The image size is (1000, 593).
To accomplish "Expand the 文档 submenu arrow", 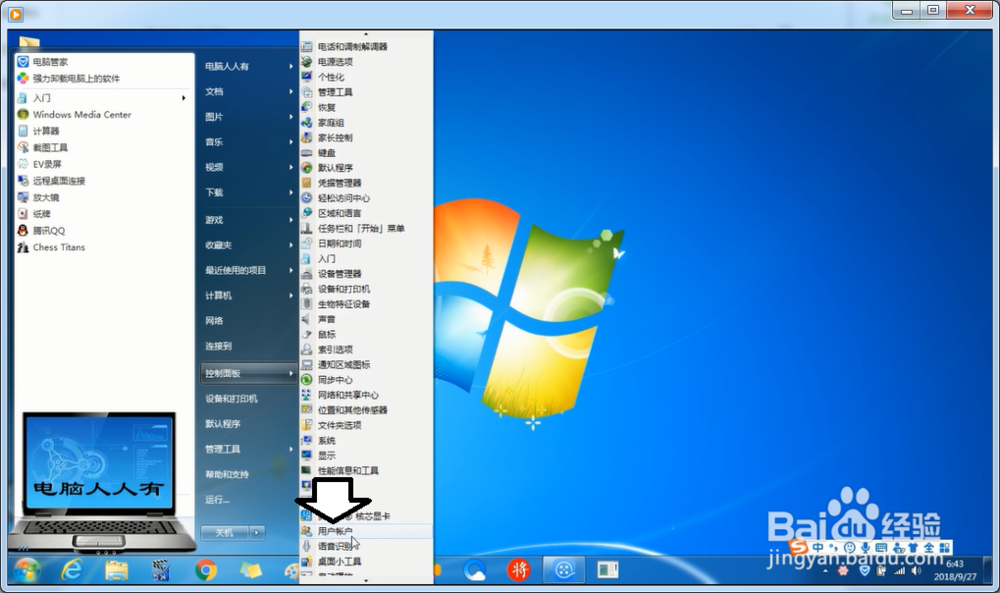I will [x=291, y=91].
